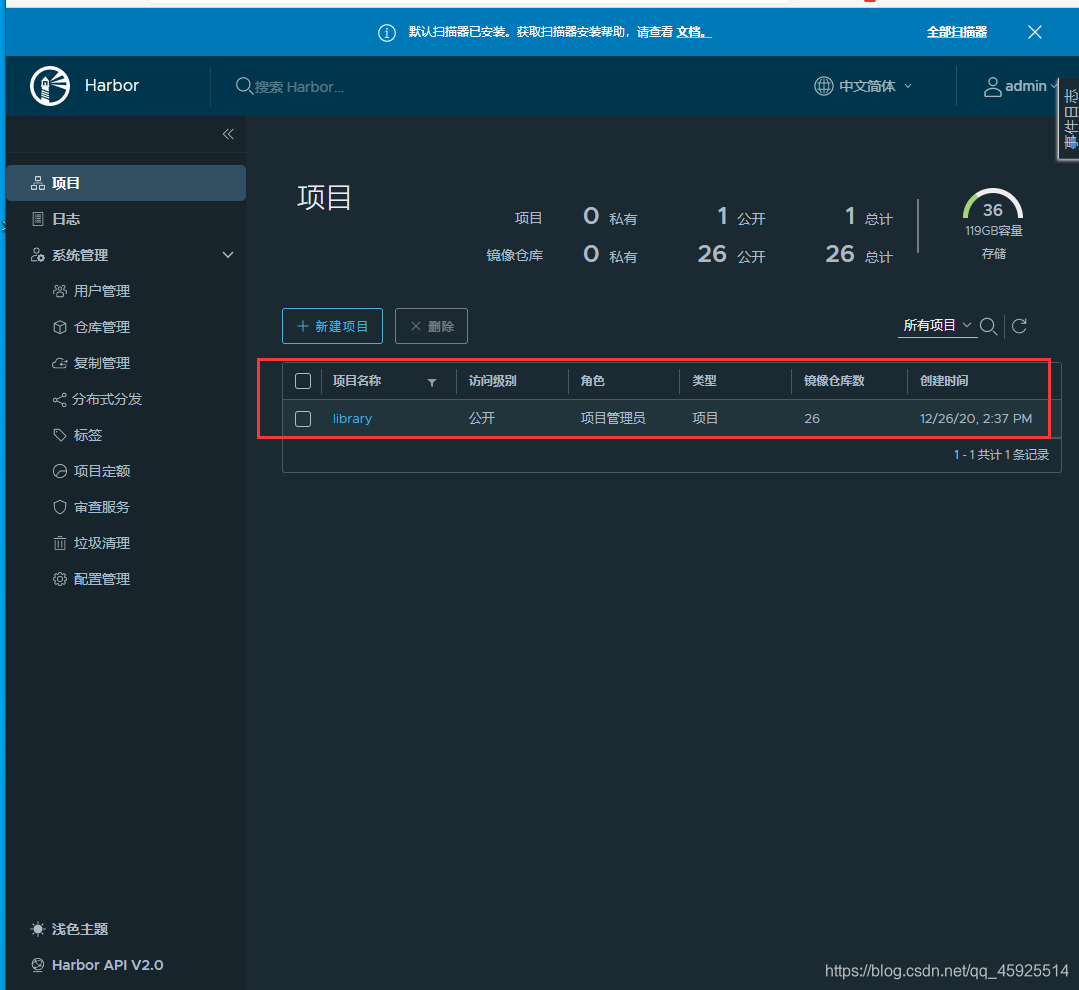Open 垃圾清理 in sidebar
The image size is (1079, 990).
pyautogui.click(x=101, y=543)
